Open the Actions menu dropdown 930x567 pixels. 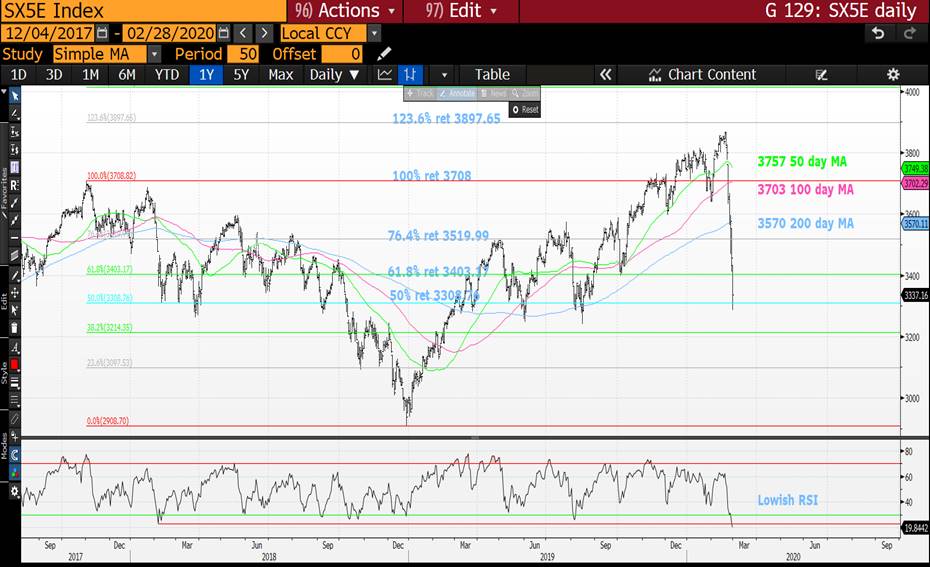pos(345,11)
